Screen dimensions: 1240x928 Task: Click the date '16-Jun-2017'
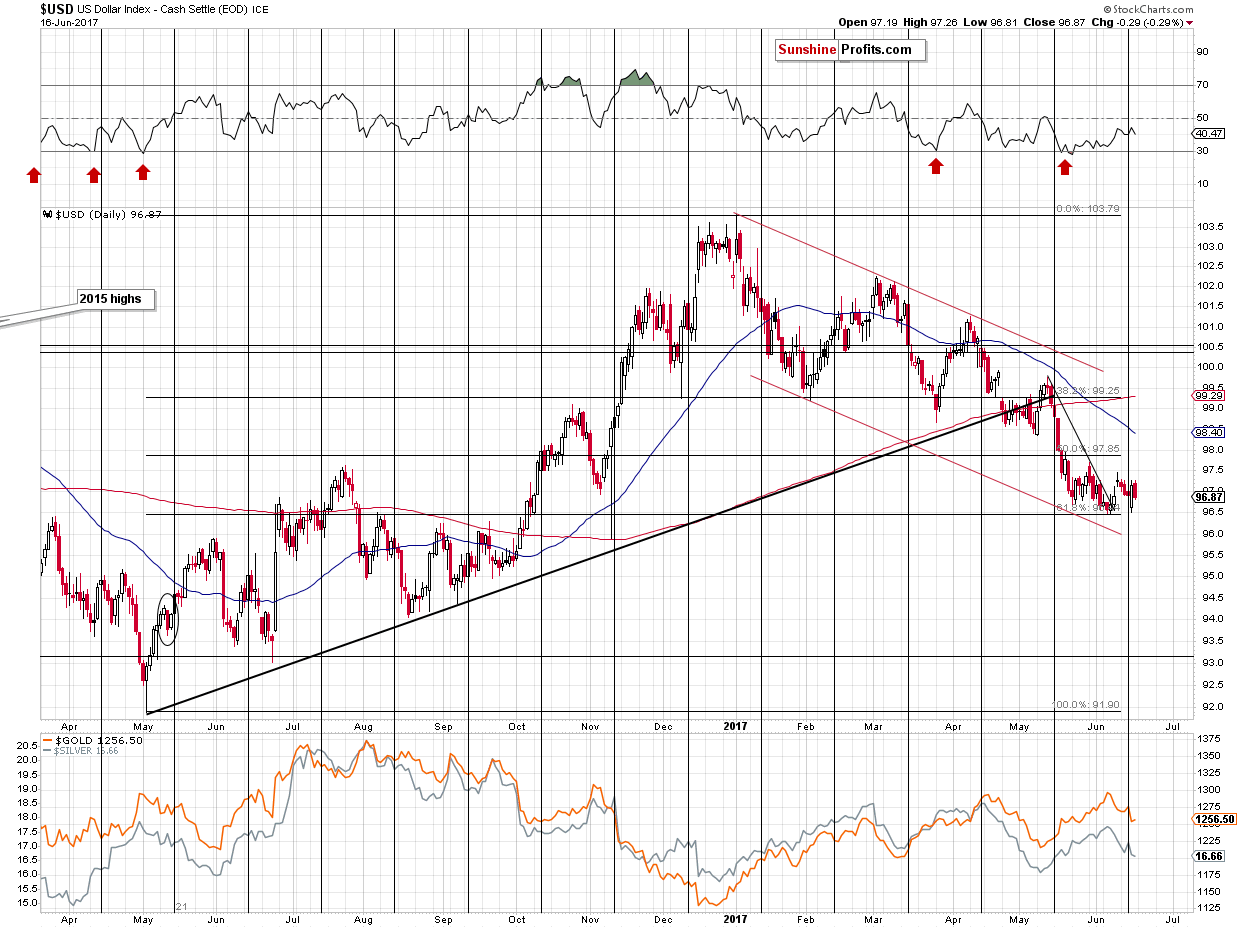(69, 22)
